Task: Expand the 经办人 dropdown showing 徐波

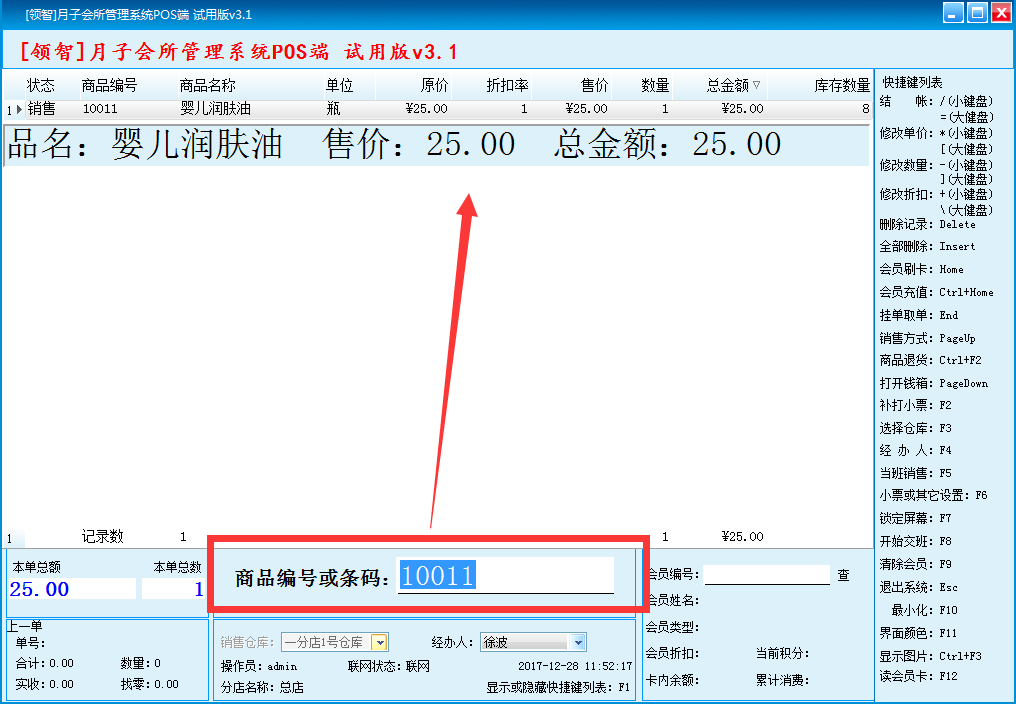Action: coord(579,642)
